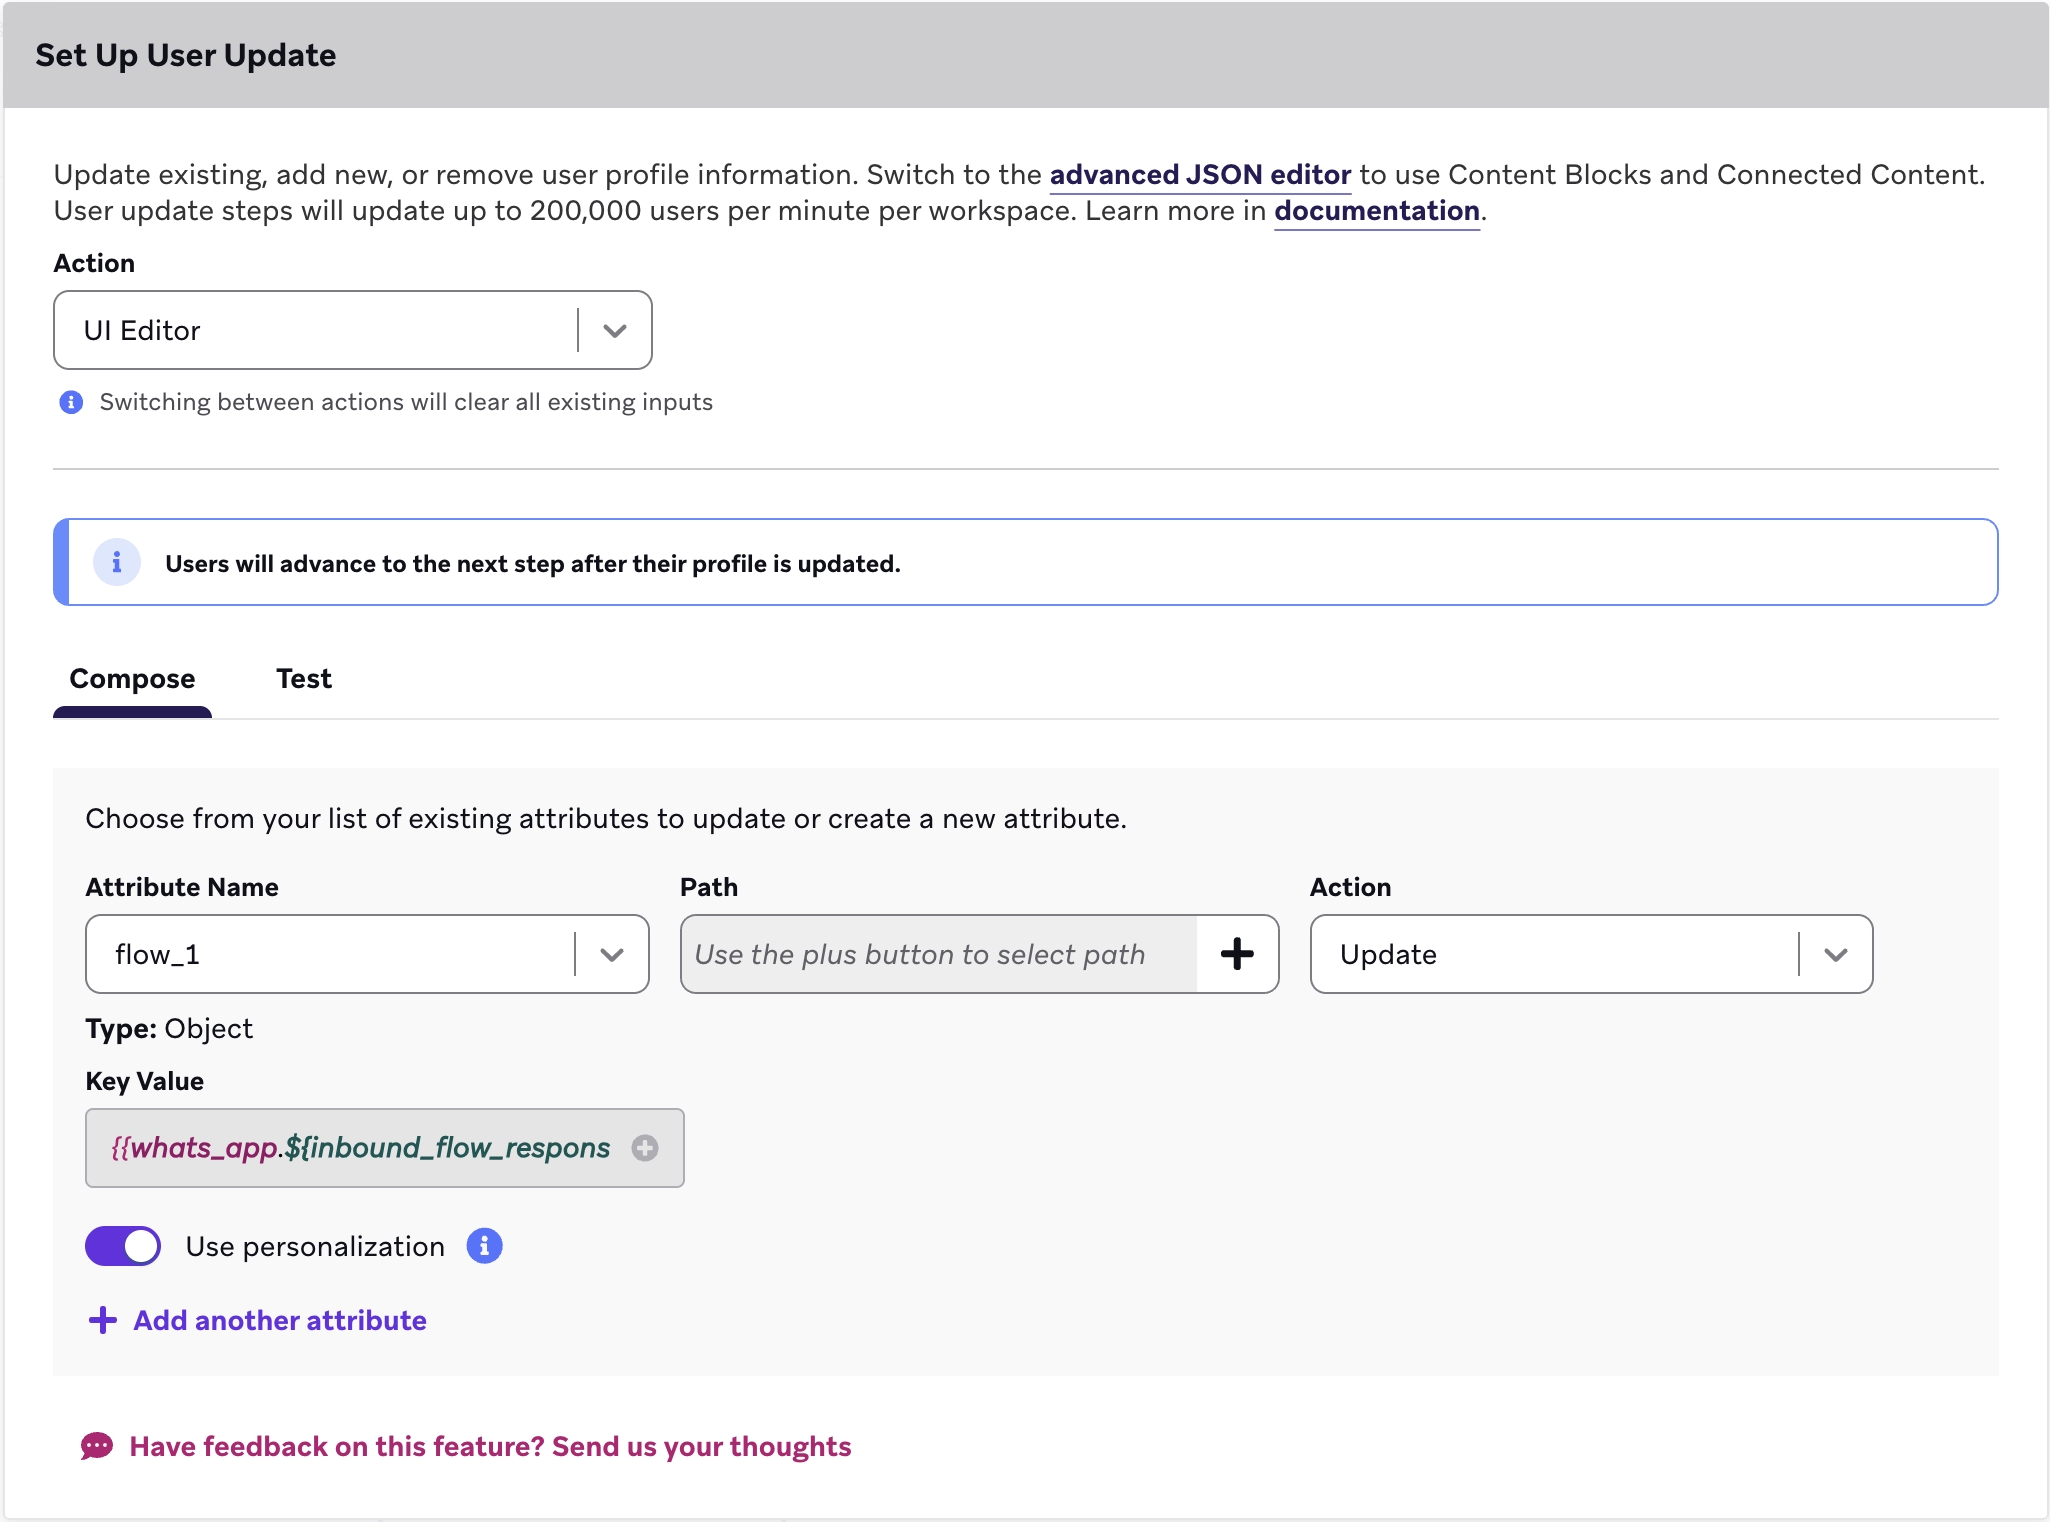Open the advanced JSON editor link
Viewport: 2050px width, 1522px height.
tap(1200, 173)
